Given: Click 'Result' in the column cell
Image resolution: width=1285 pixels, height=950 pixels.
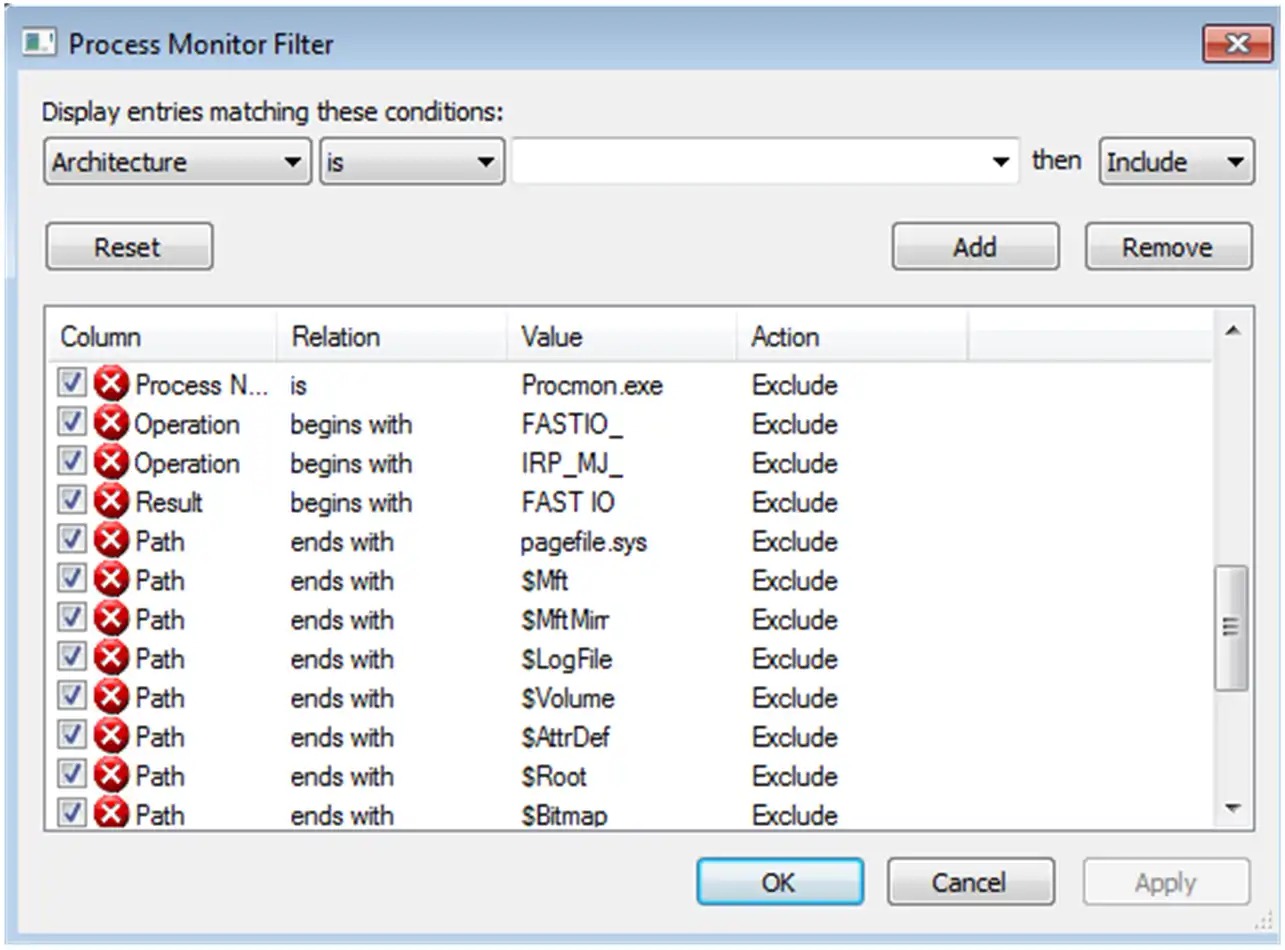Looking at the screenshot, I should coord(168,502).
